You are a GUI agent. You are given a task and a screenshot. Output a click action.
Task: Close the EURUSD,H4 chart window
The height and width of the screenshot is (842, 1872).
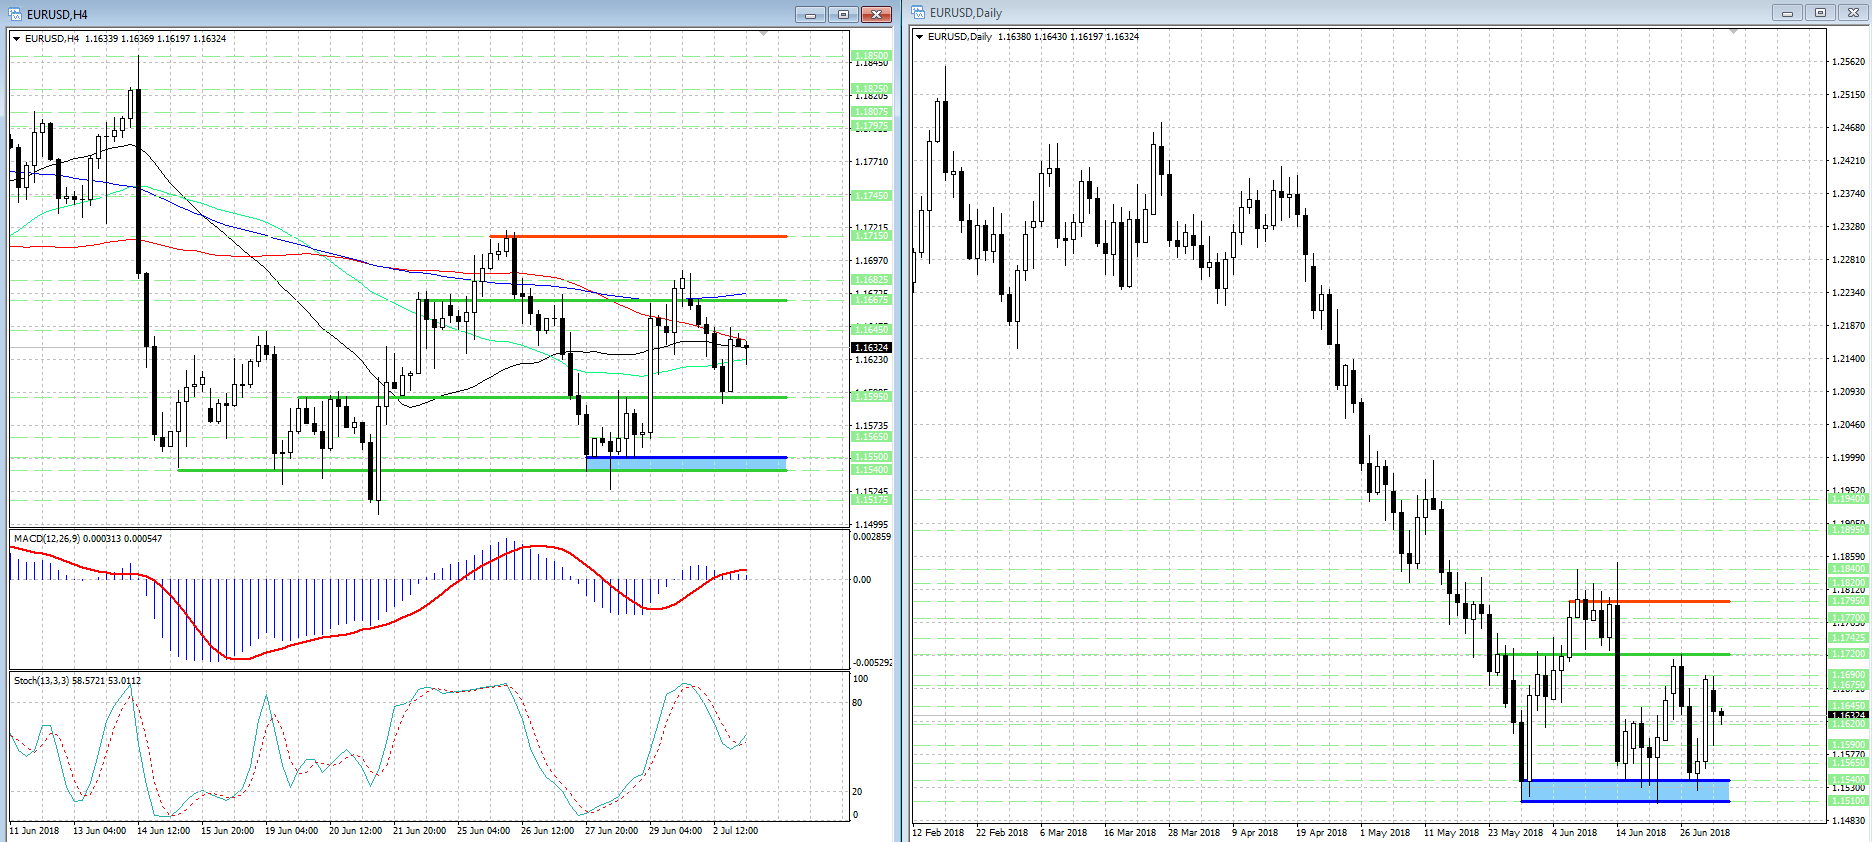[x=876, y=14]
